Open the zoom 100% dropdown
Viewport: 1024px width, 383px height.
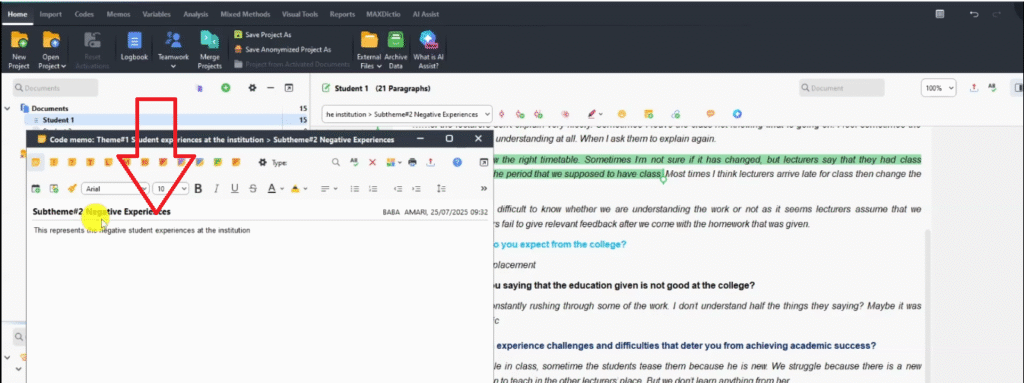[938, 88]
